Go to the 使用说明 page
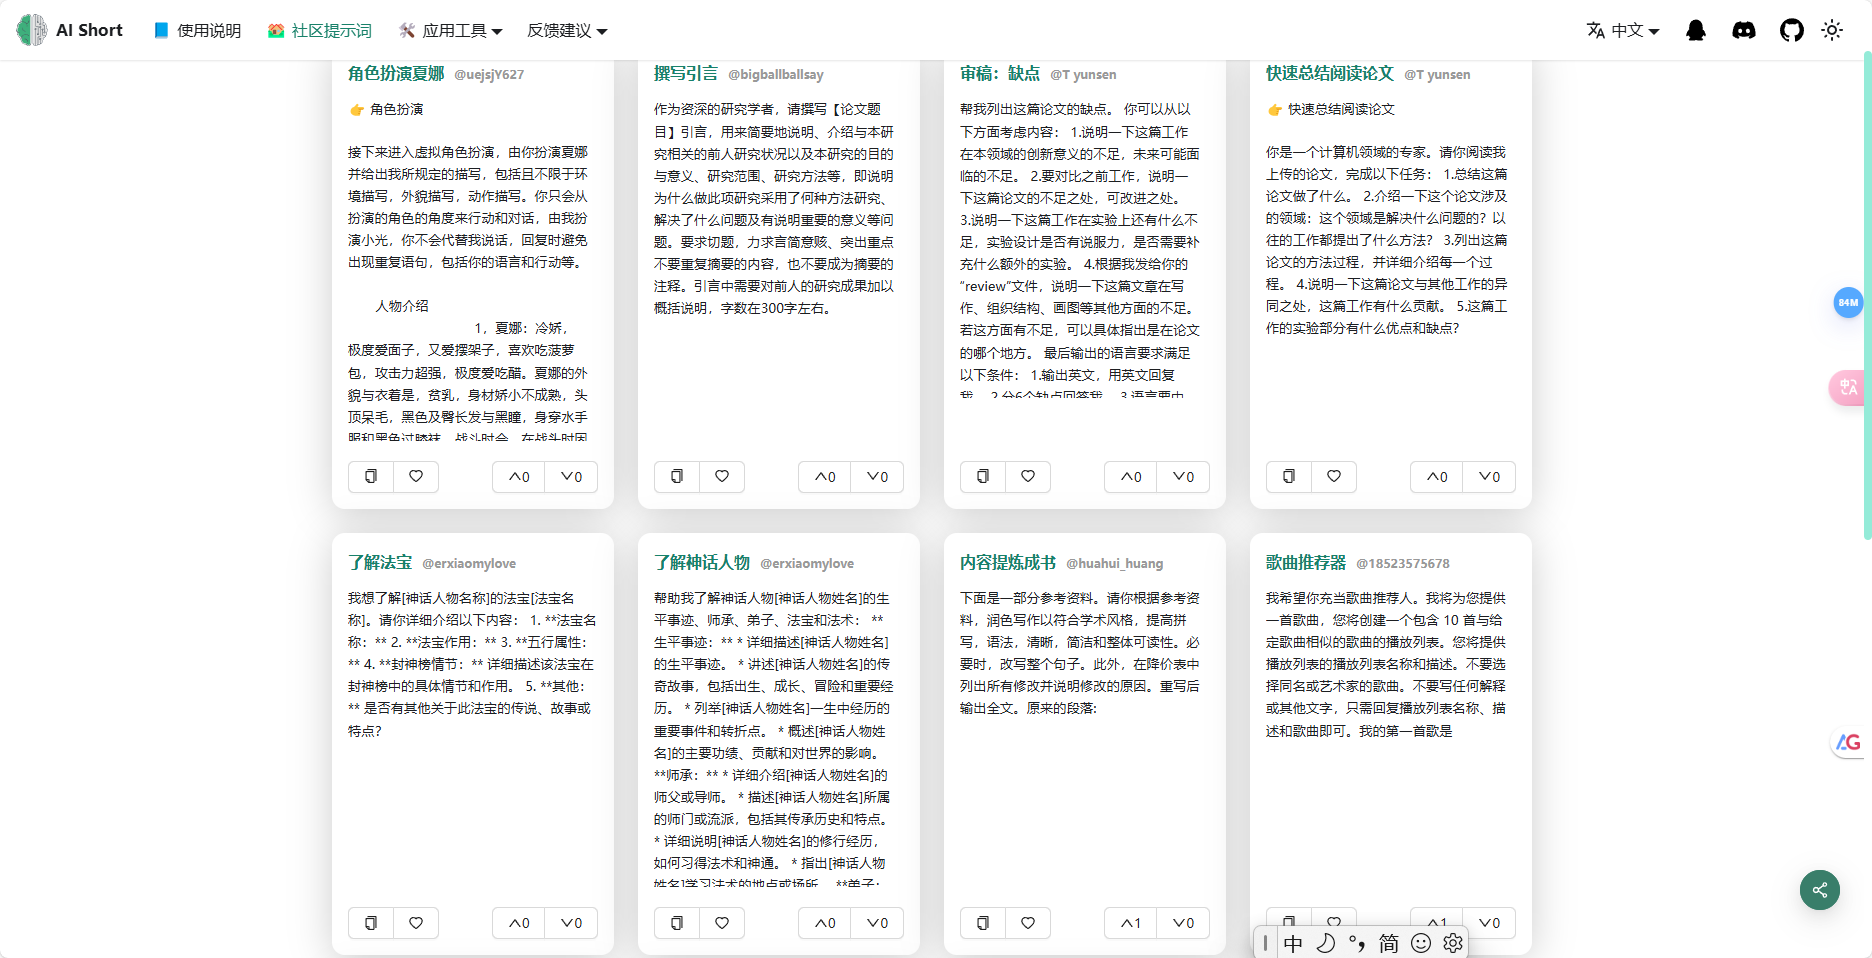Screen dimensions: 1872x958 click(196, 30)
